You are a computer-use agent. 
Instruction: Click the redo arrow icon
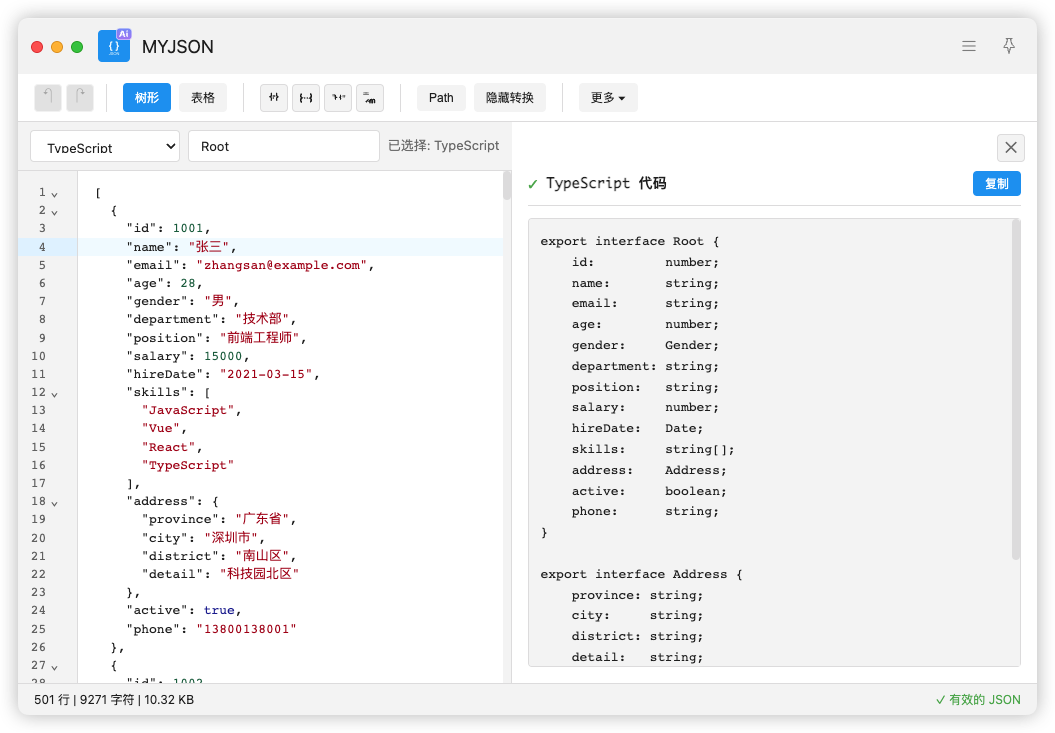tap(80, 97)
